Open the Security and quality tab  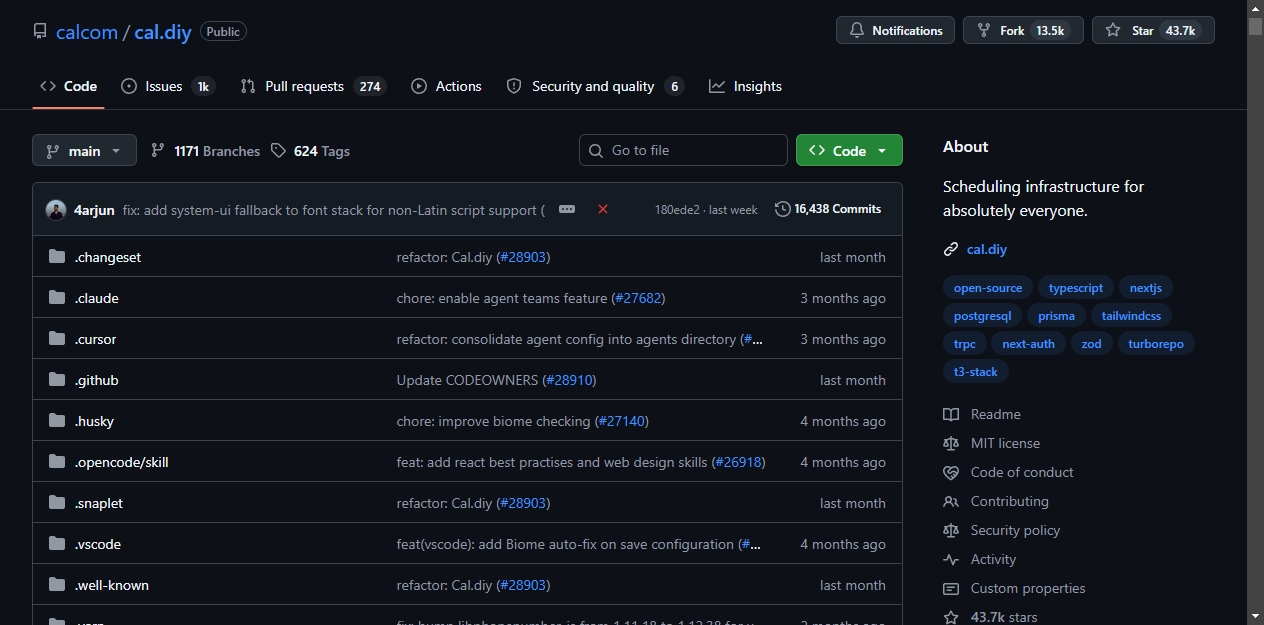point(595,87)
